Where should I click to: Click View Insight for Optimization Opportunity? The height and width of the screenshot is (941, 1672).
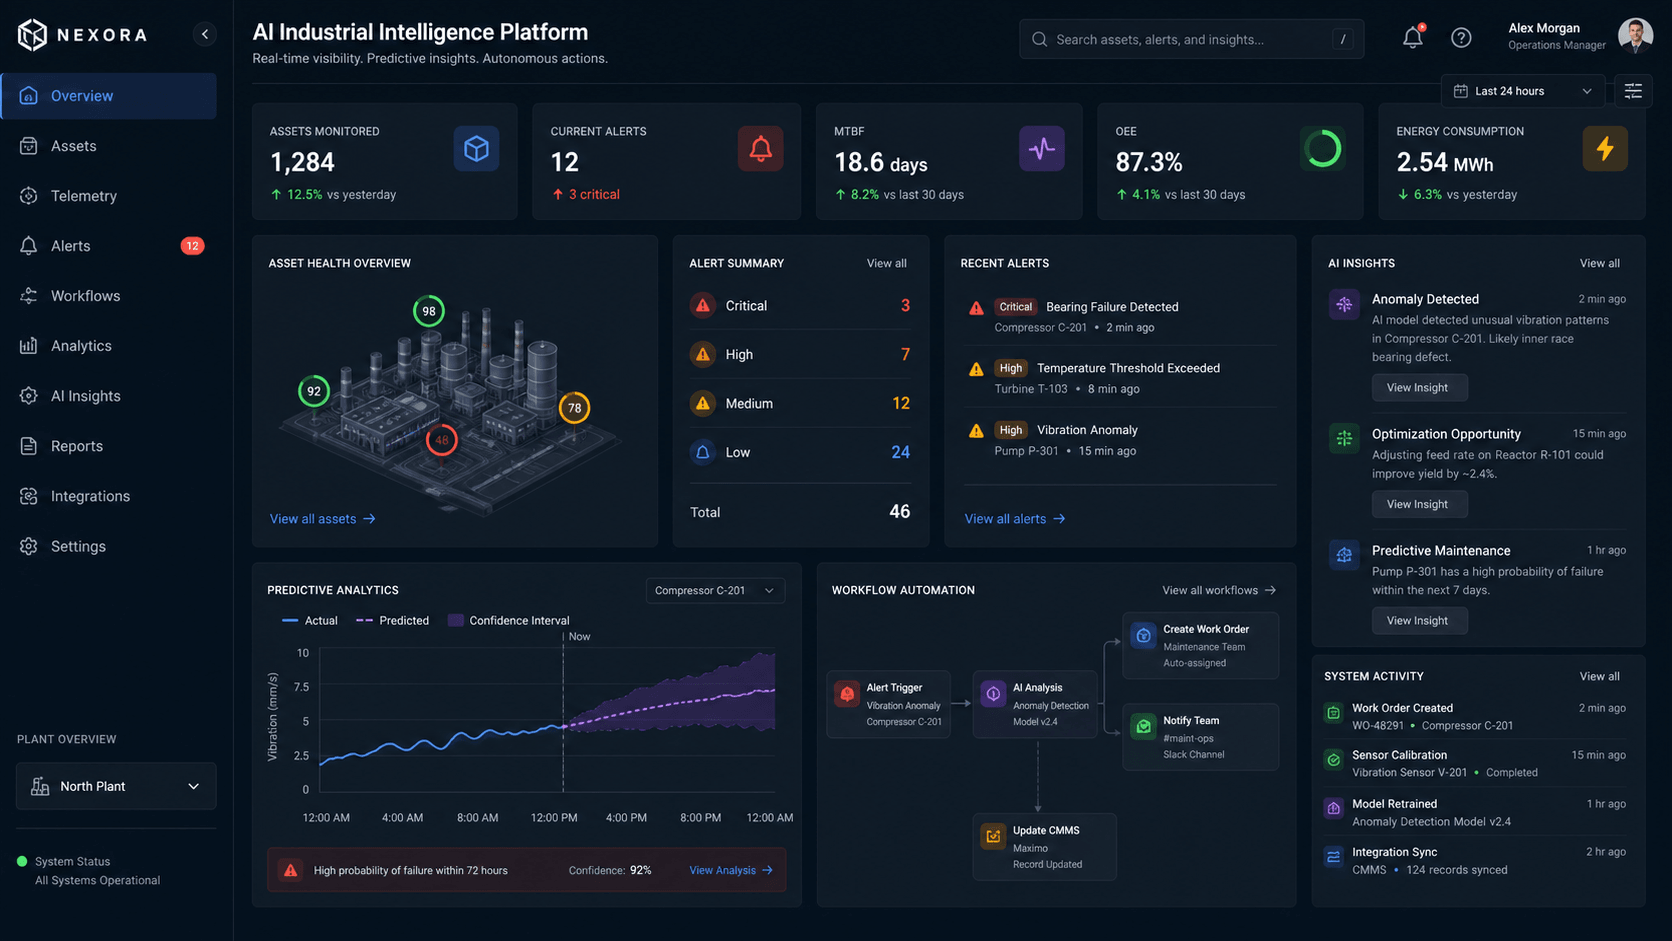click(1419, 504)
